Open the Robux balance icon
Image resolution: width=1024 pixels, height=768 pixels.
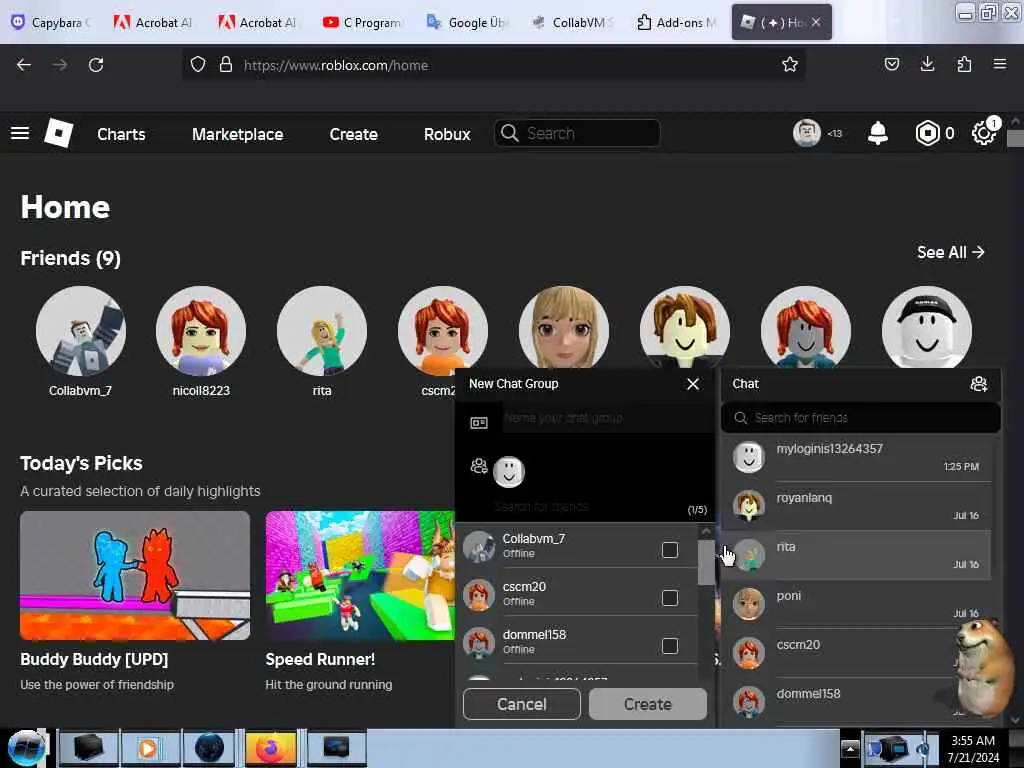tap(927, 133)
